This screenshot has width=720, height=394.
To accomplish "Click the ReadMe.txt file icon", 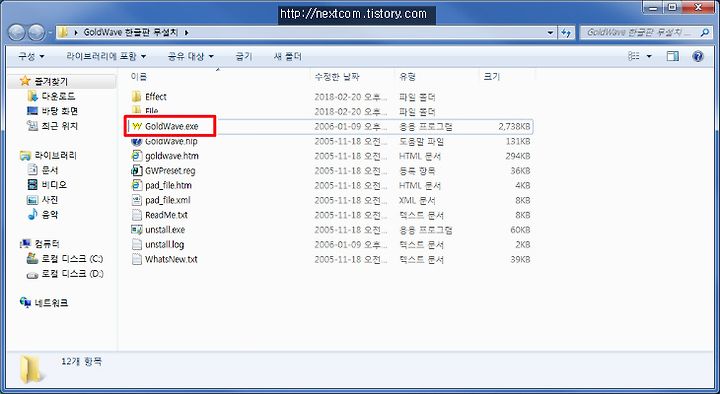I will pyautogui.click(x=136, y=214).
